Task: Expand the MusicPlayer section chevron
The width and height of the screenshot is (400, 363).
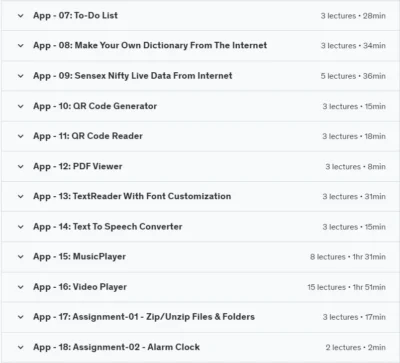Action: (21, 257)
